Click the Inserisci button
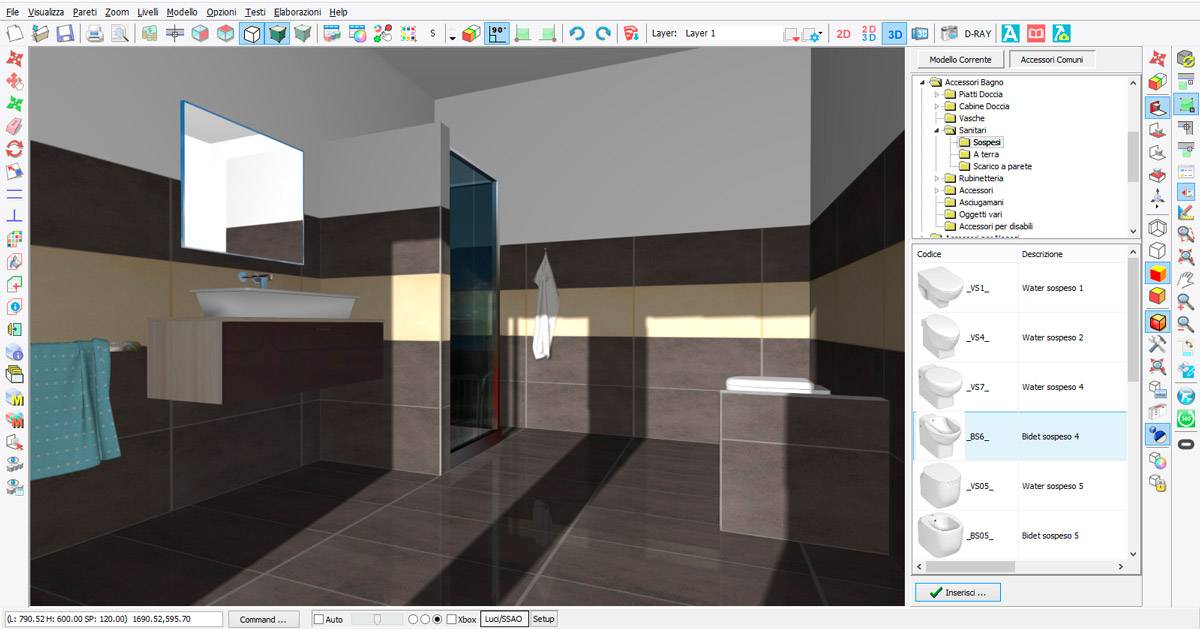 click(x=958, y=593)
